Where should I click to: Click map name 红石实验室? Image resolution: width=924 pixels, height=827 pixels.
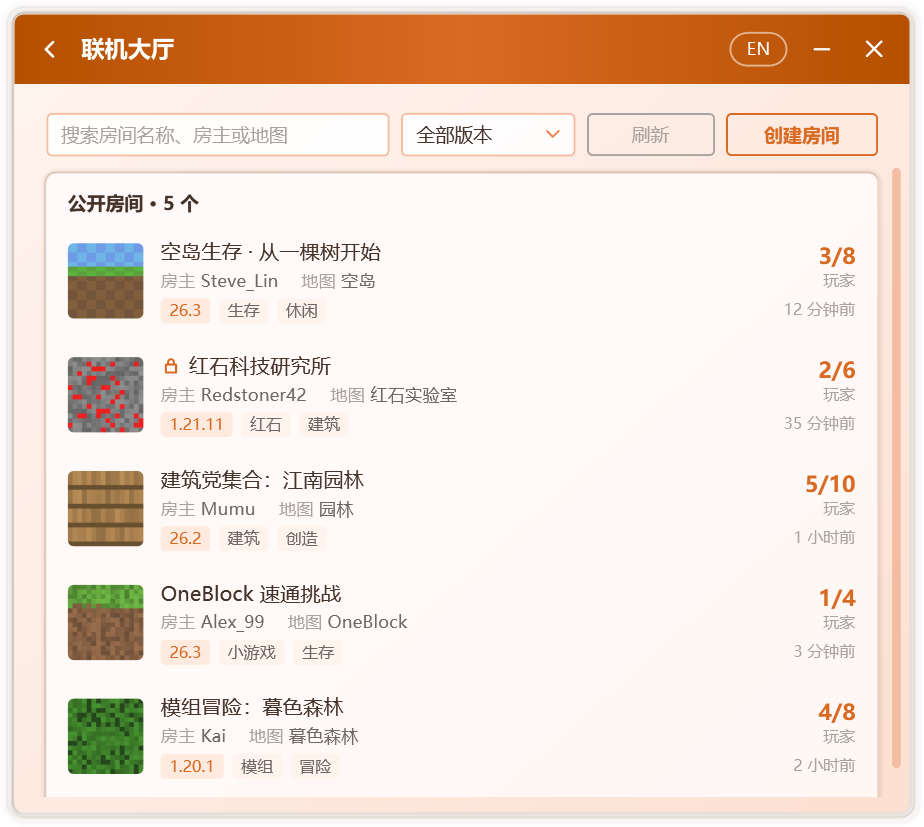tap(414, 395)
